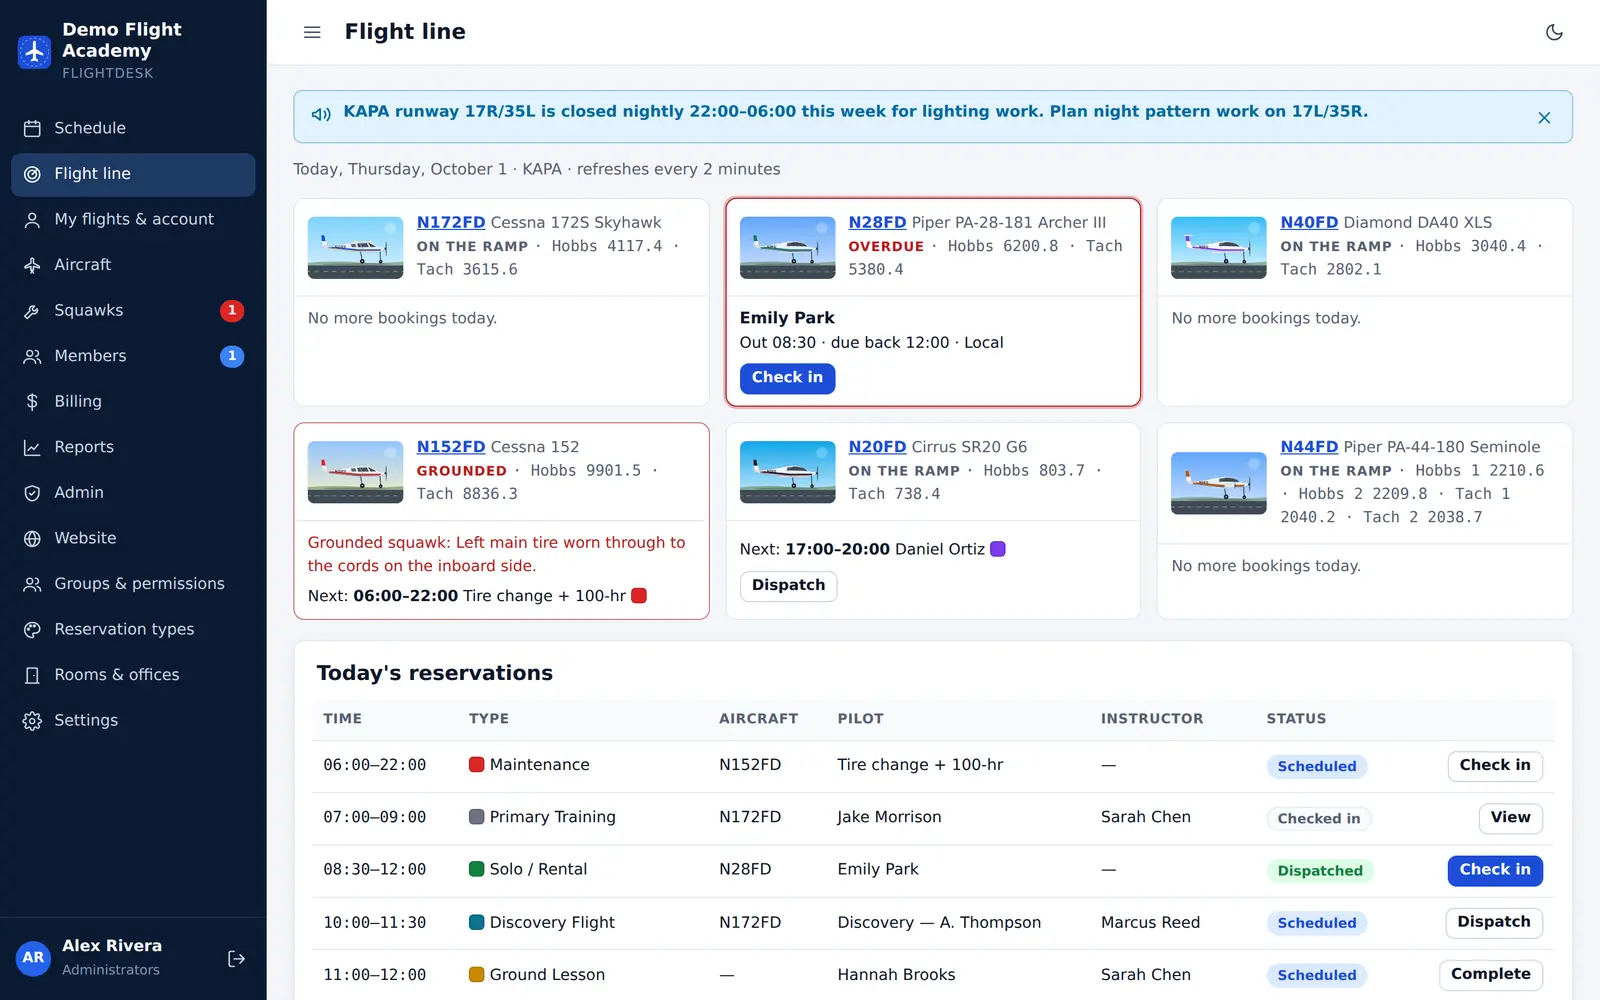
Task: Click the Members people icon
Action: coord(32,356)
